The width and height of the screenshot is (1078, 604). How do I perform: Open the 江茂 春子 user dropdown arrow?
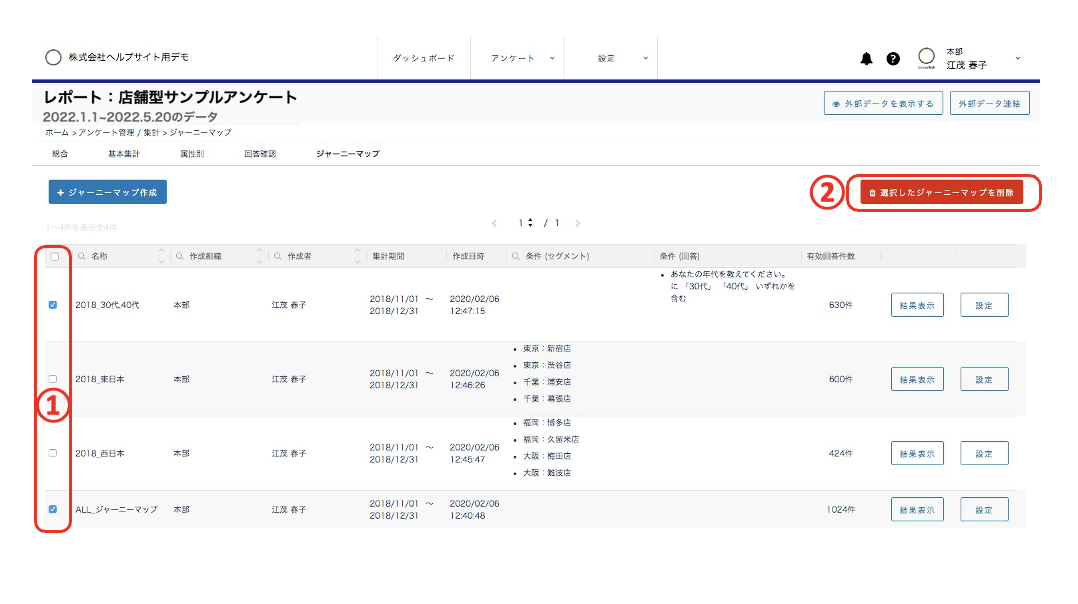point(1018,58)
